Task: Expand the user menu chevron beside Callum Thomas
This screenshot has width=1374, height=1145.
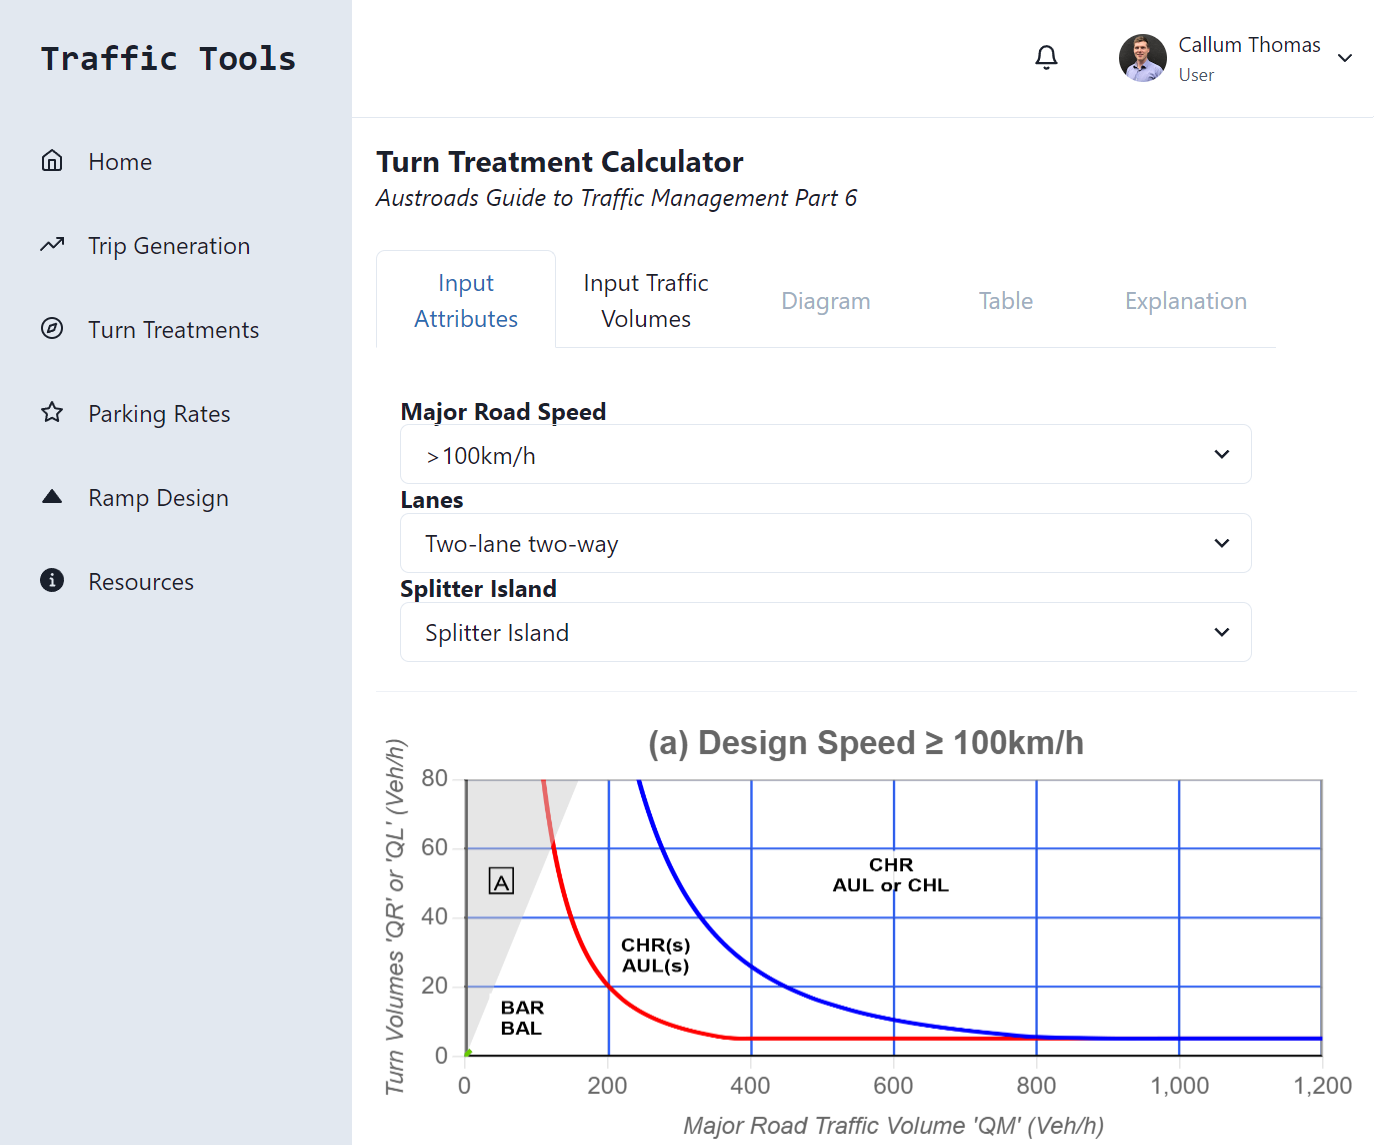Action: (1345, 58)
